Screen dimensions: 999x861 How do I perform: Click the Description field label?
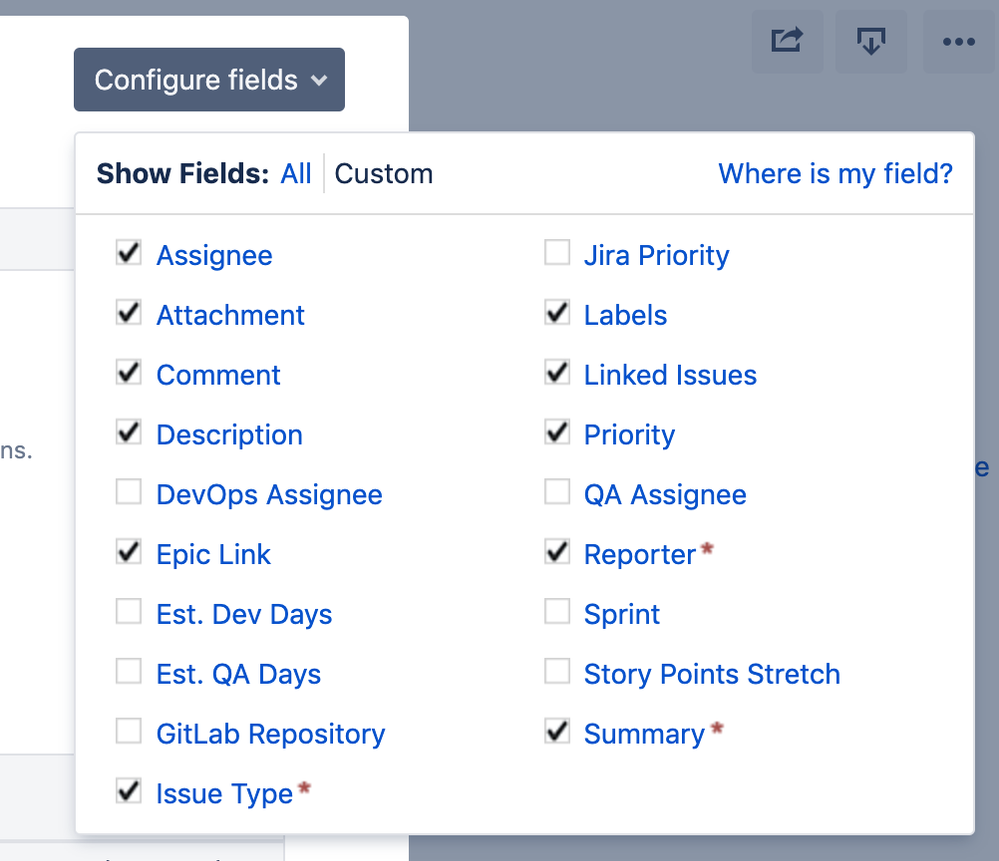(229, 435)
